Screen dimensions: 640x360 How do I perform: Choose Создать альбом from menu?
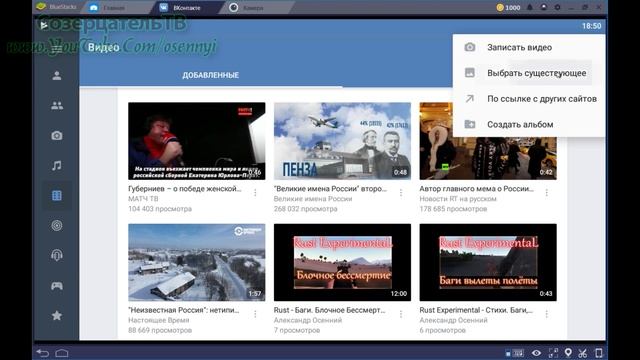529,124
